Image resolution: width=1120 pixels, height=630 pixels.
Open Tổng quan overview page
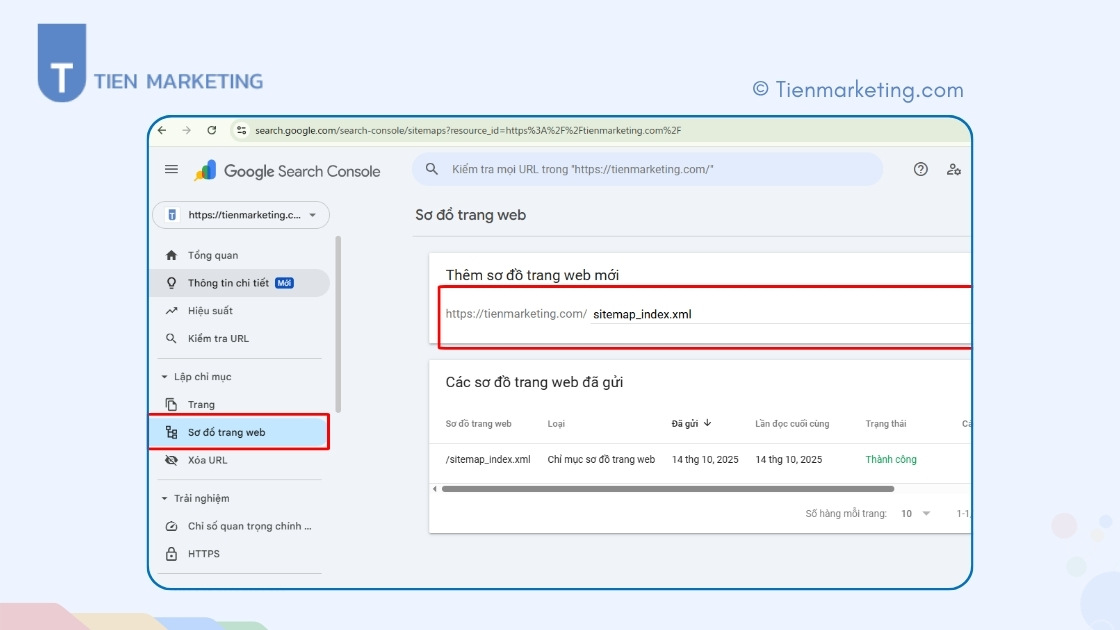pyautogui.click(x=212, y=255)
